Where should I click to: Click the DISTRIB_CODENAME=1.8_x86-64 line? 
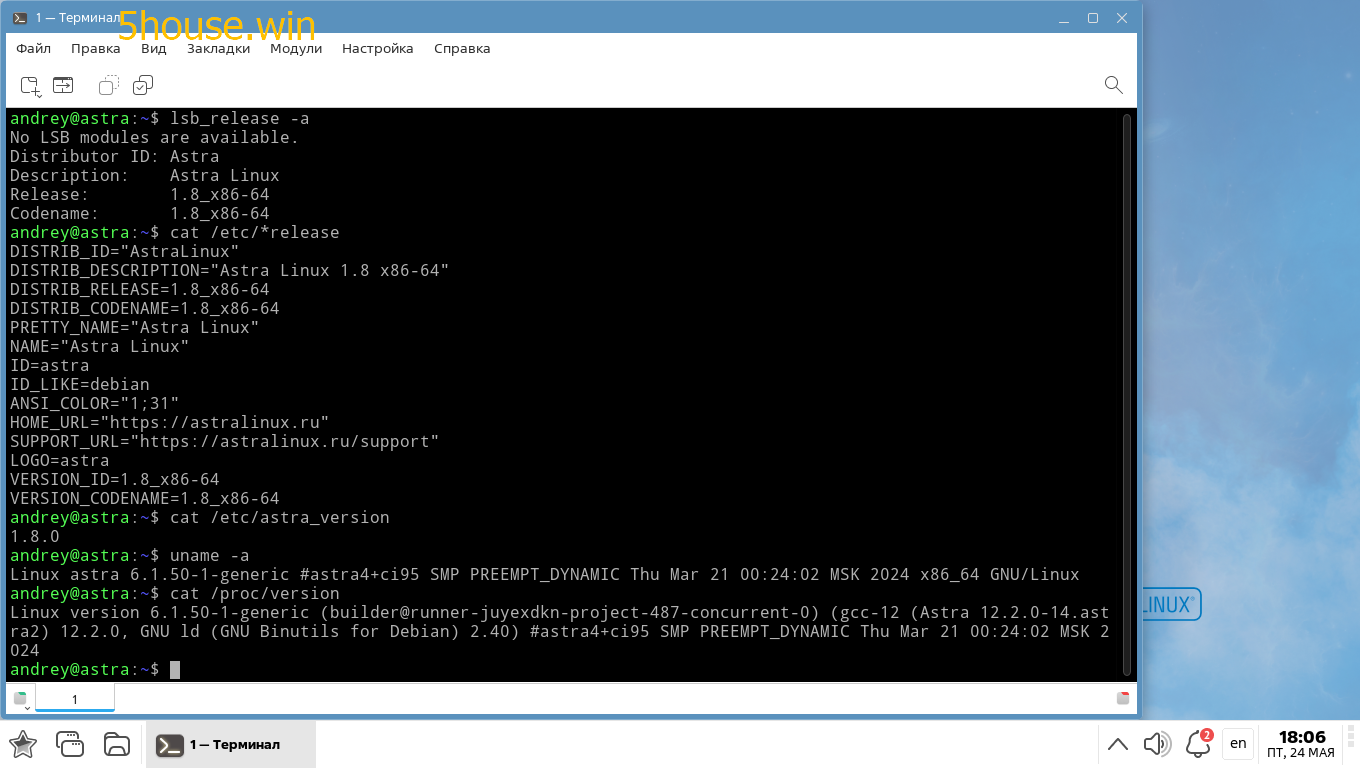(145, 308)
